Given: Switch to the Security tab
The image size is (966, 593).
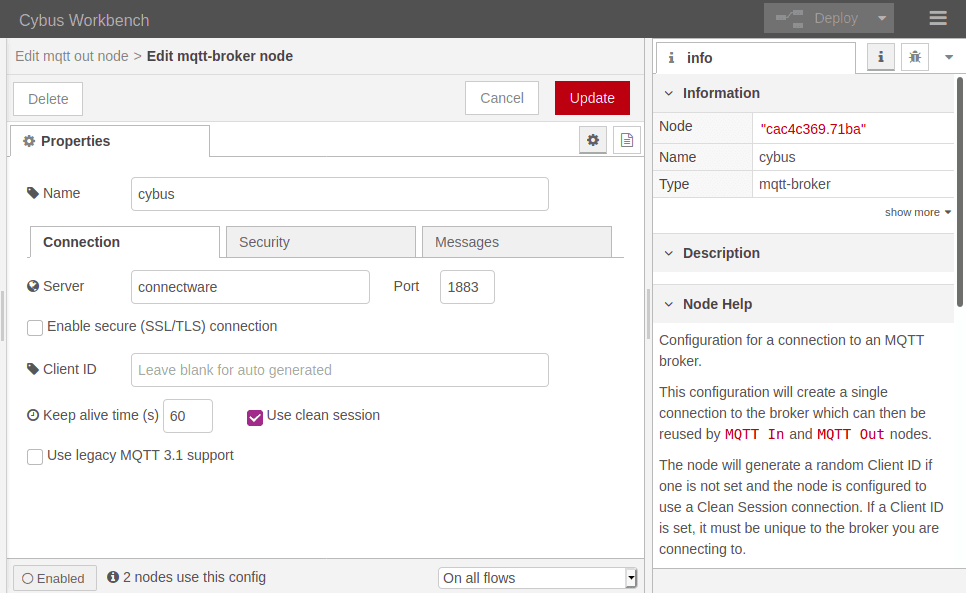Looking at the screenshot, I should click(x=320, y=242).
